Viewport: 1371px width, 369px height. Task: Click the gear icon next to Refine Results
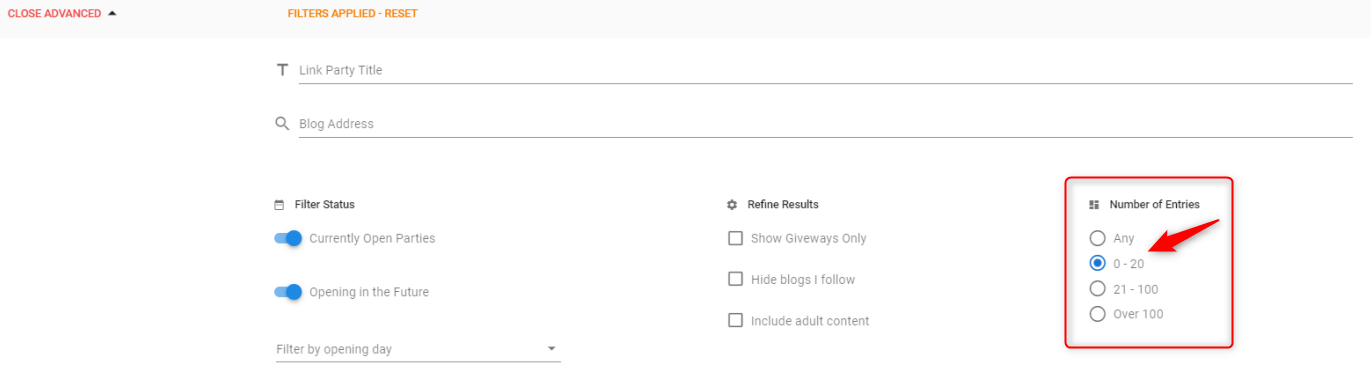(x=732, y=205)
